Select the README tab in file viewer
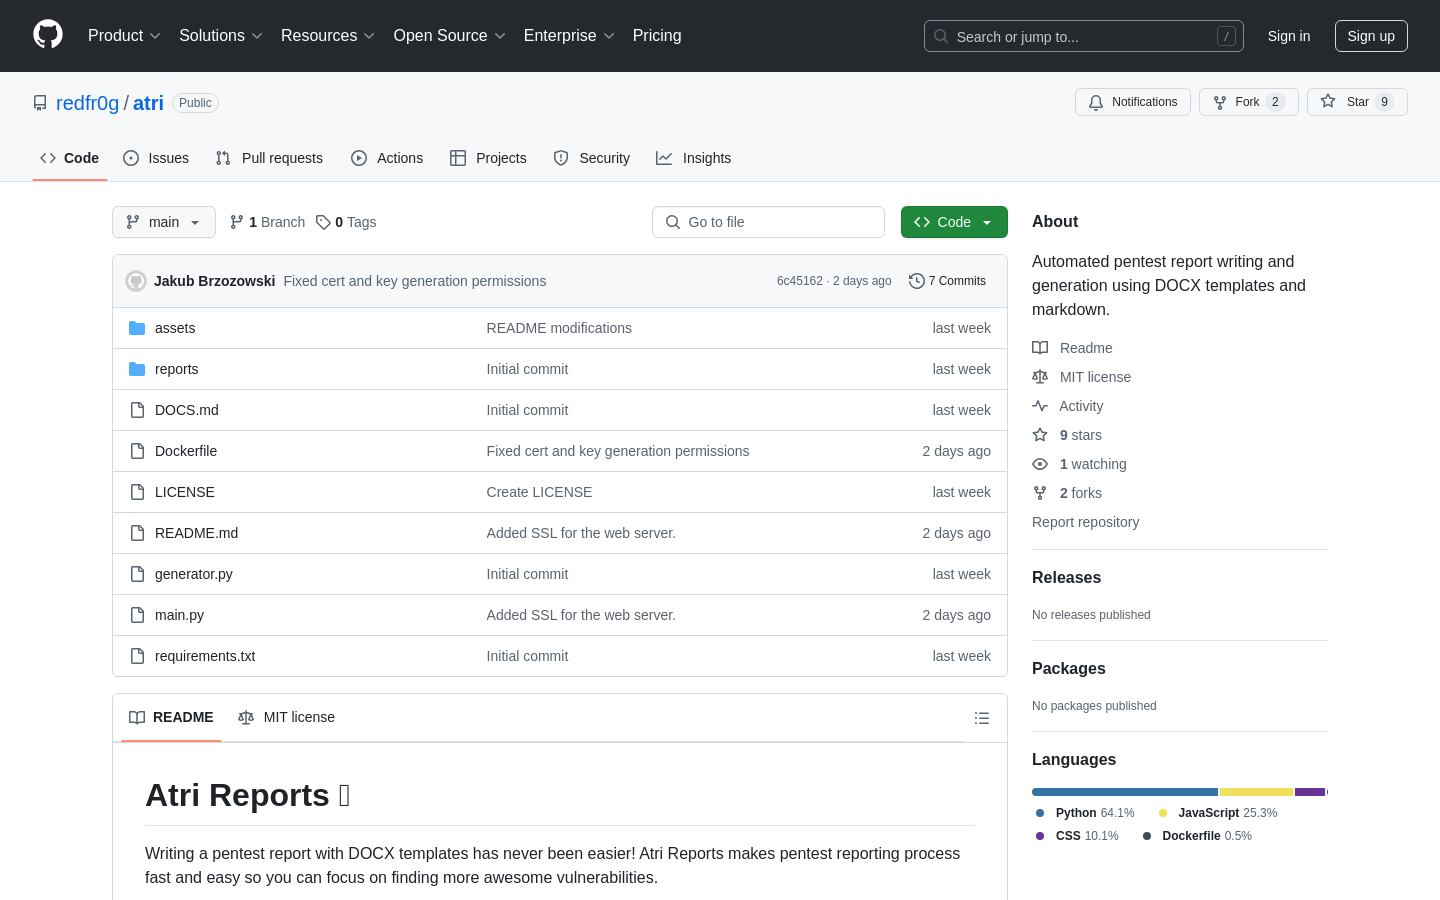 [171, 717]
